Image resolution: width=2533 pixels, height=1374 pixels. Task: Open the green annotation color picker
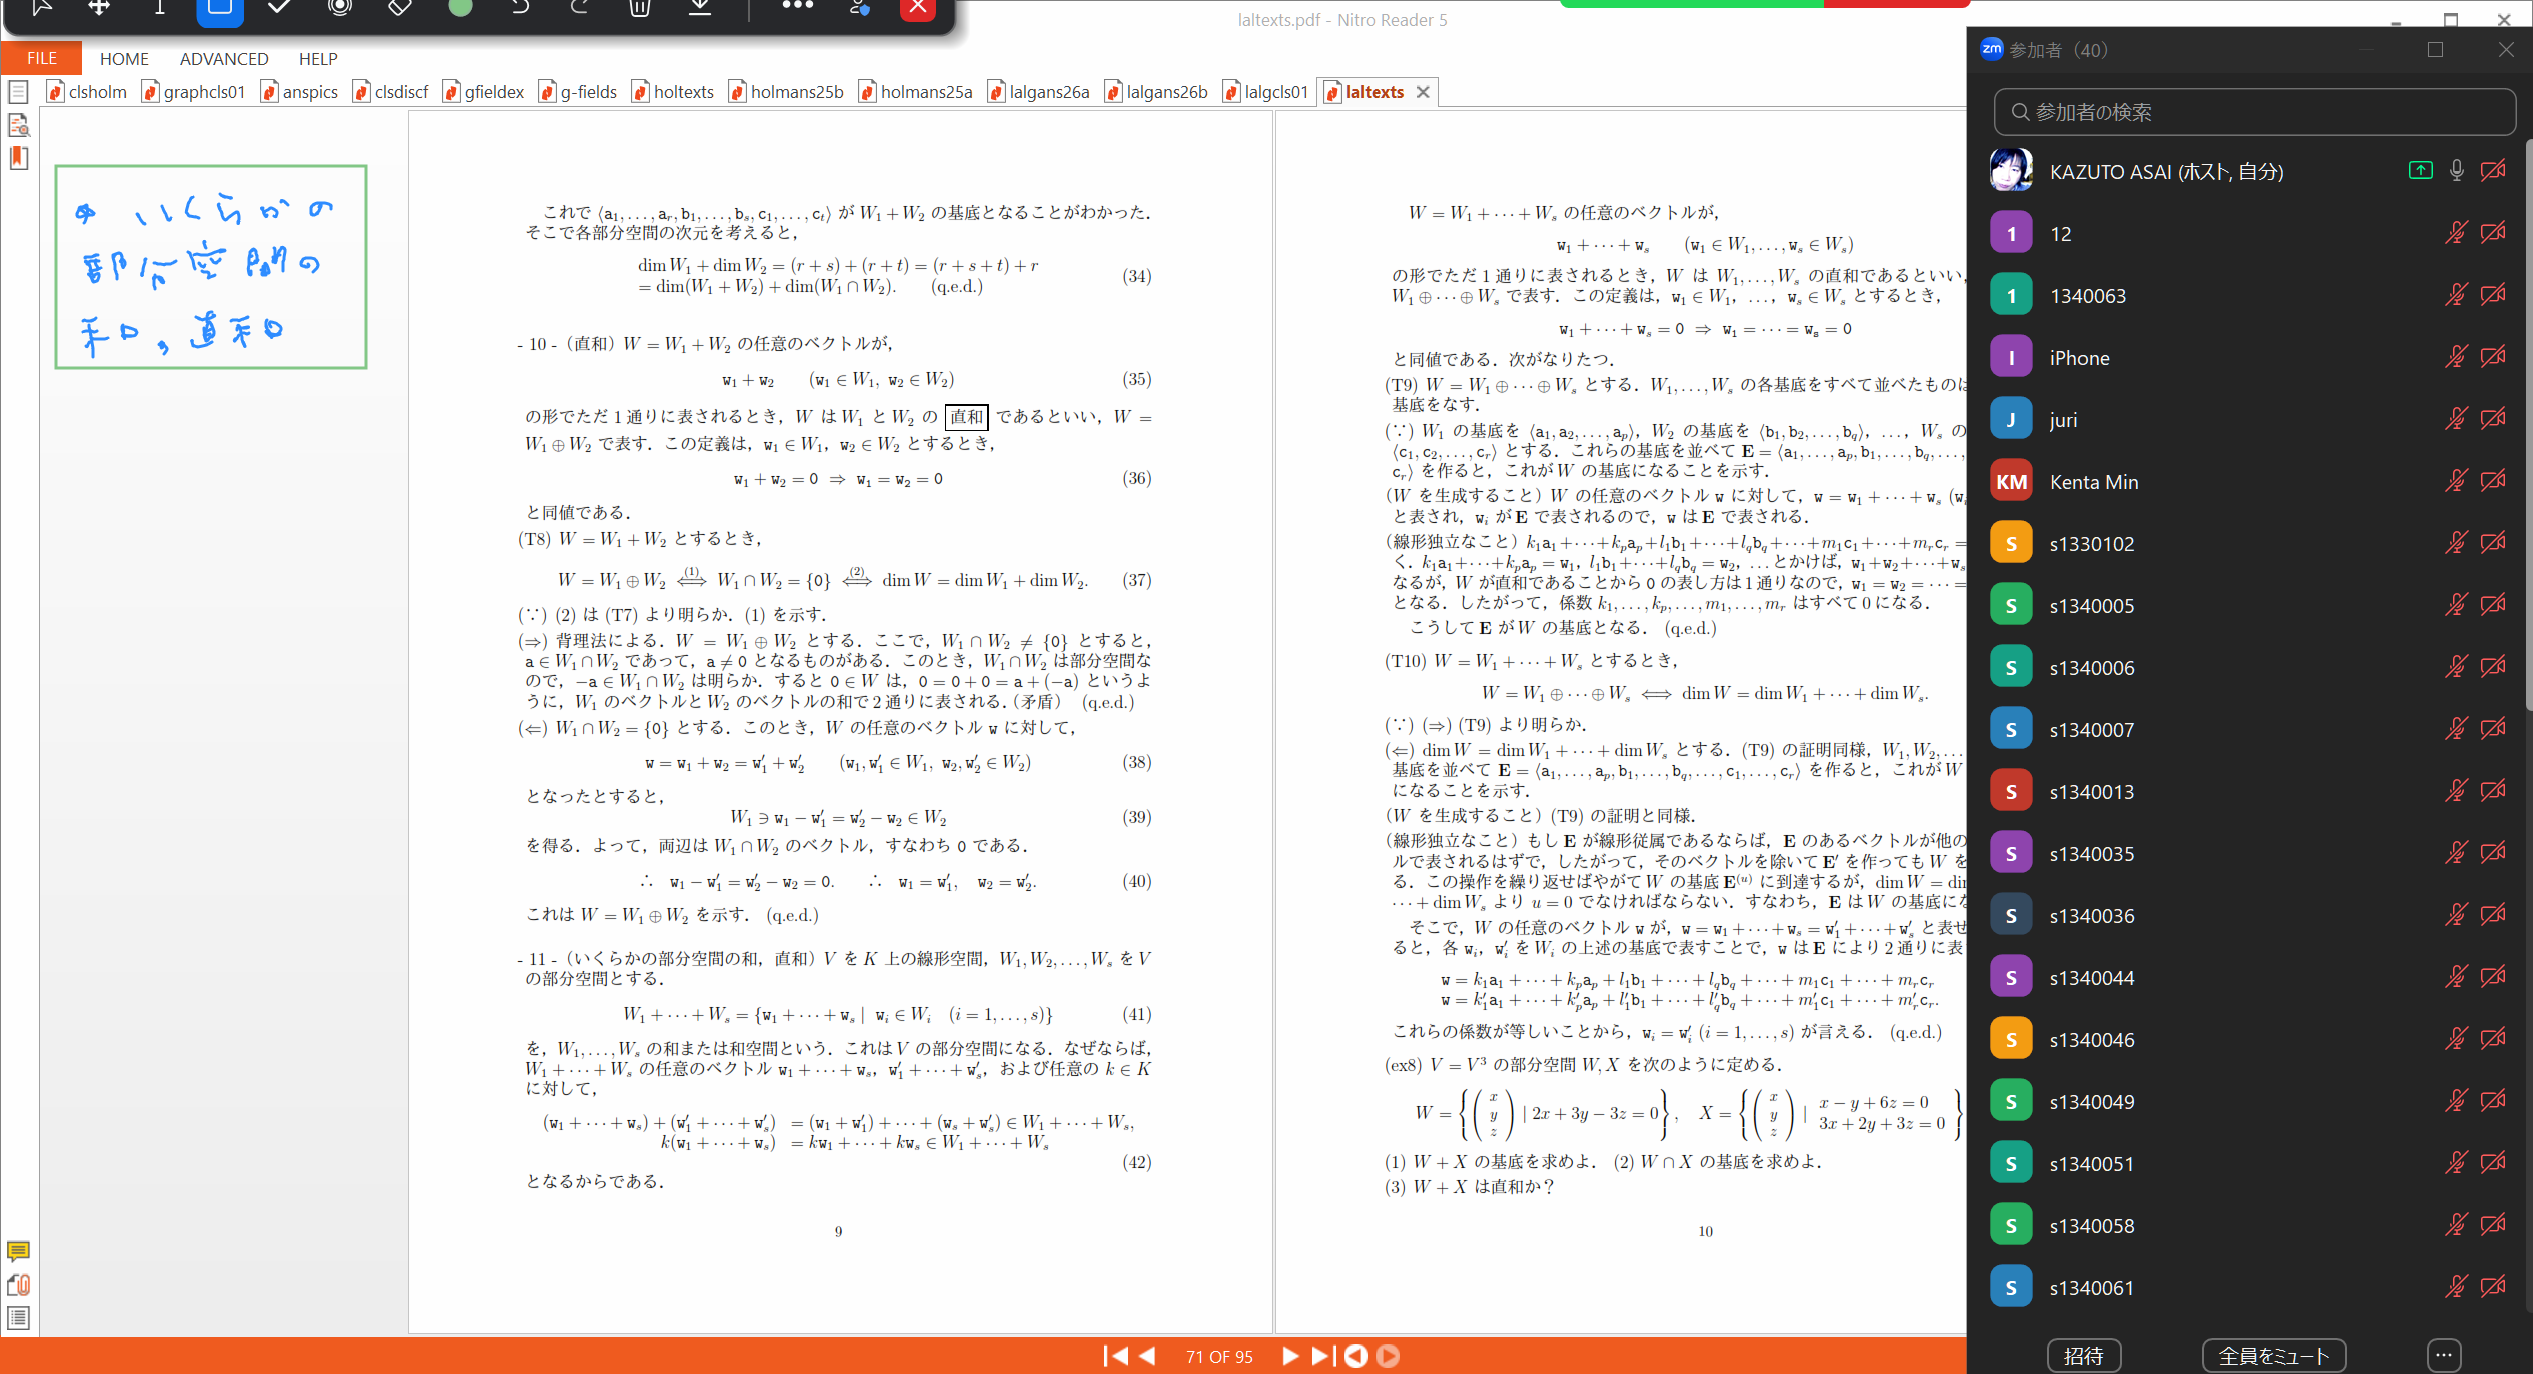point(460,8)
